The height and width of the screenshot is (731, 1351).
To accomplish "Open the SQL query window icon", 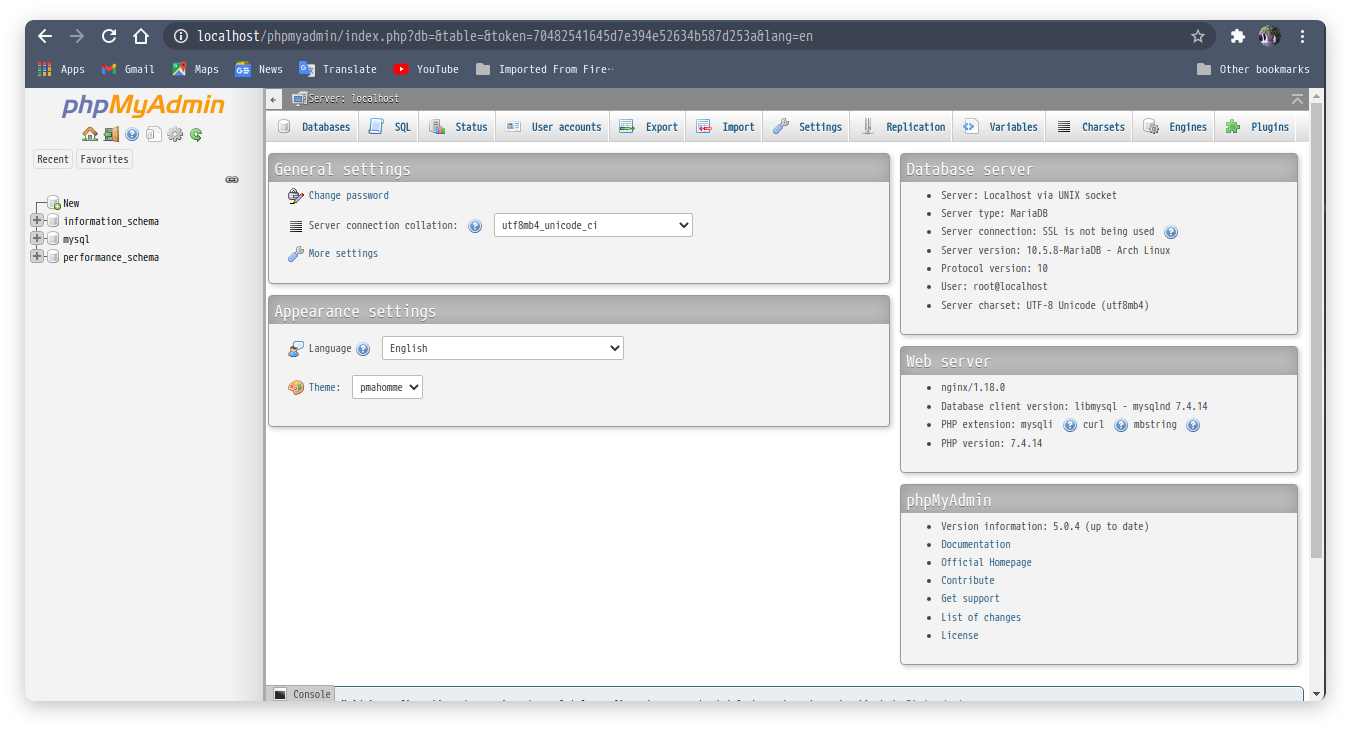I will 153,134.
